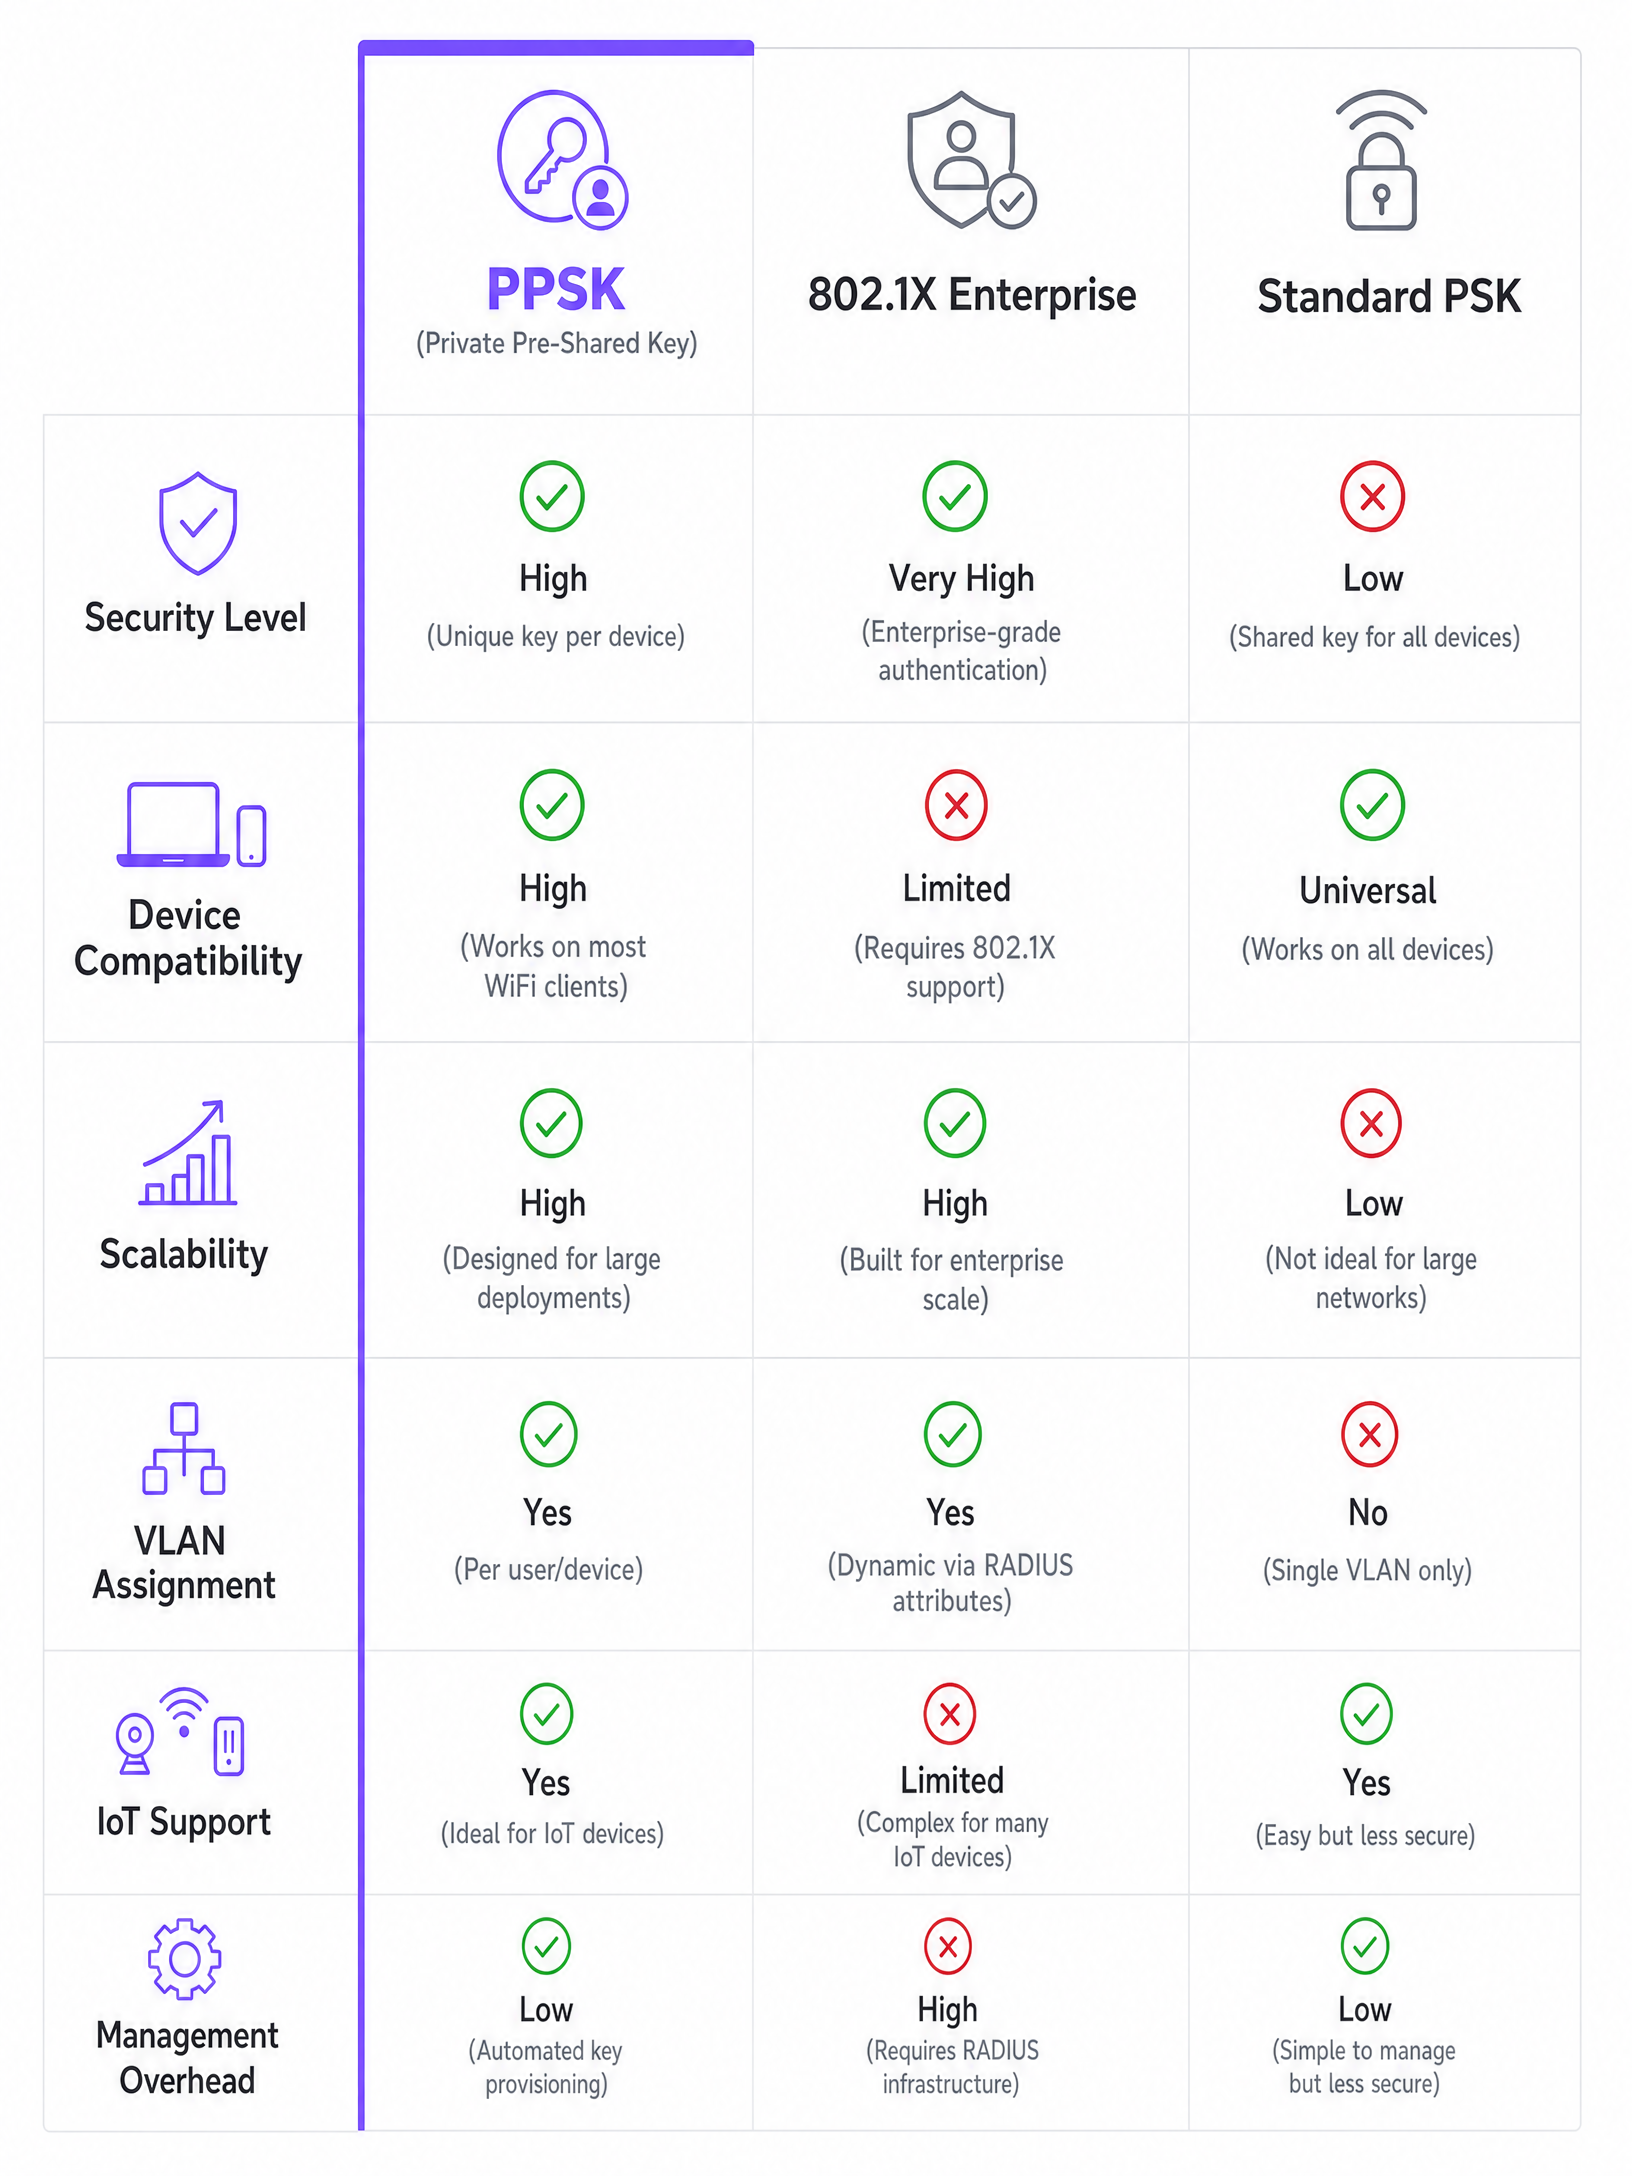This screenshot has height=2176, width=1632.
Task: Click the Management Overhead gear icon
Action: coord(185,1959)
